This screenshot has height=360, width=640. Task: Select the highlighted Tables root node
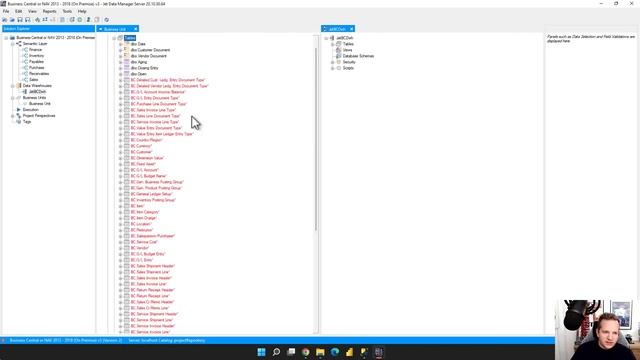click(x=130, y=38)
